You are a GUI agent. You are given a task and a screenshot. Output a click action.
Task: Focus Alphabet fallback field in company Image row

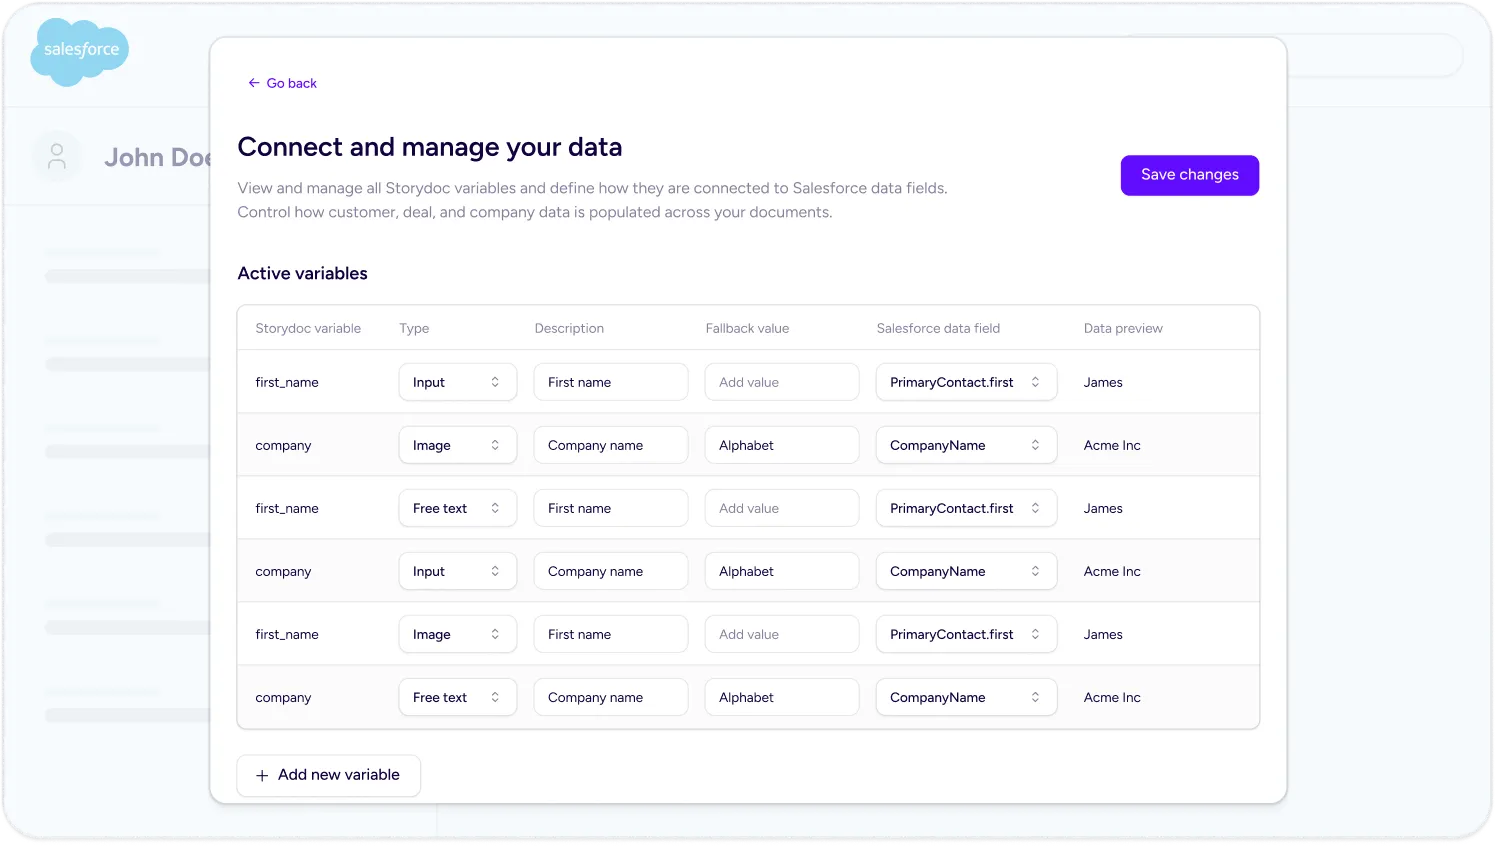pos(782,445)
